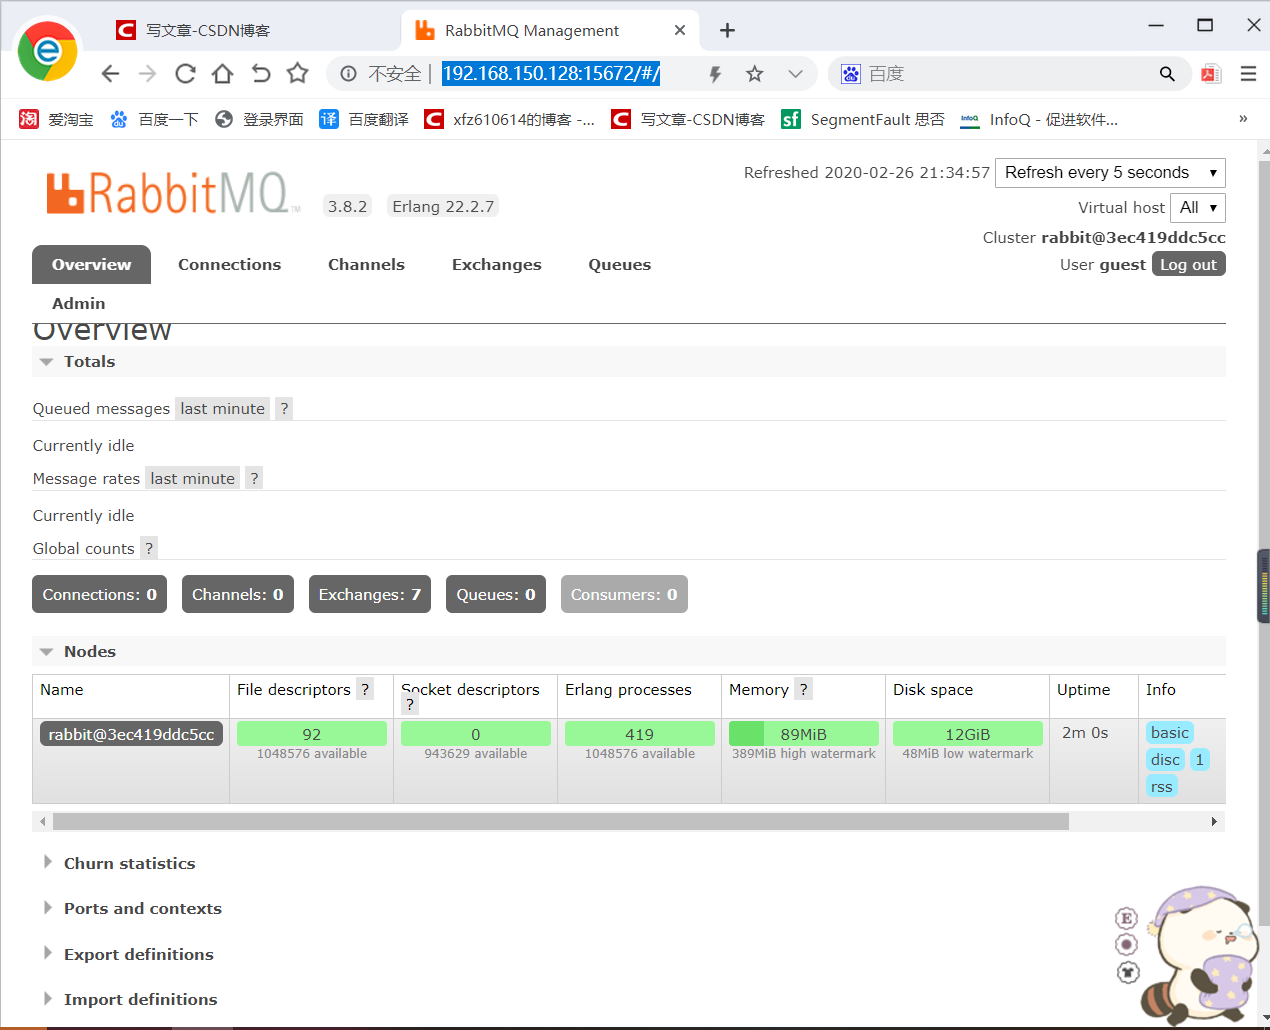Click the undo/restore closed tab icon

tap(260, 73)
